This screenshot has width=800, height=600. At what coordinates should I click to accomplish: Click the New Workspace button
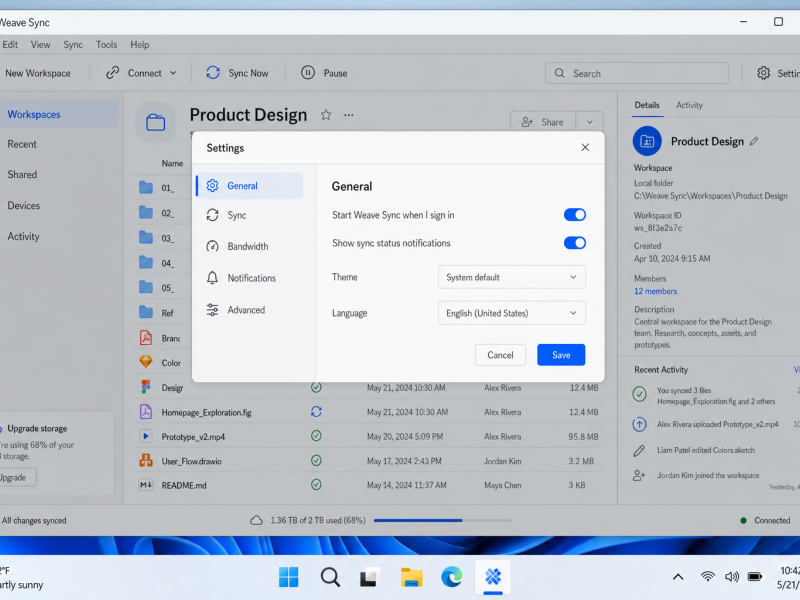[x=38, y=73]
